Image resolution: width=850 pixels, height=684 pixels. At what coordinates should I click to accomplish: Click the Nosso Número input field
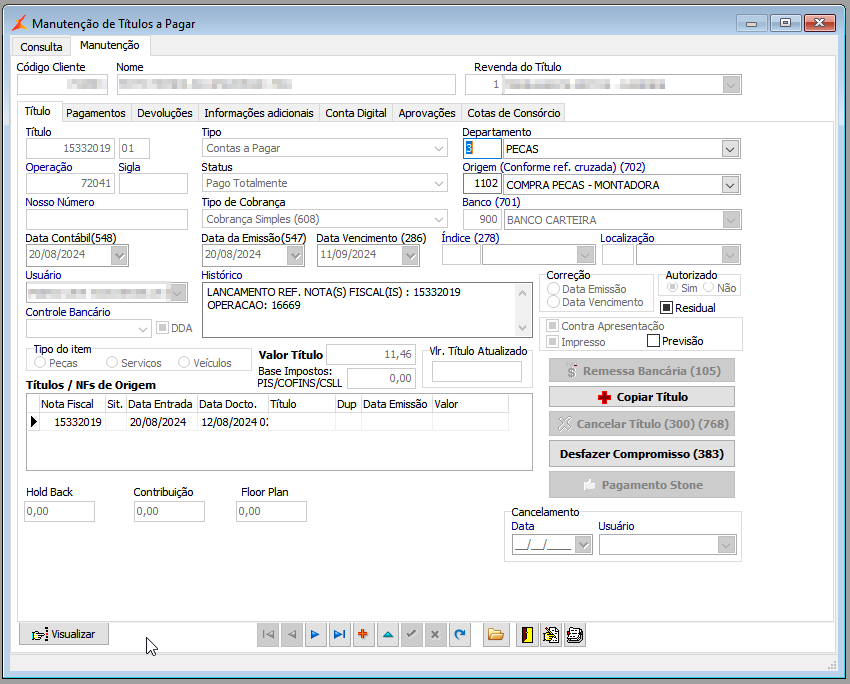[106, 219]
